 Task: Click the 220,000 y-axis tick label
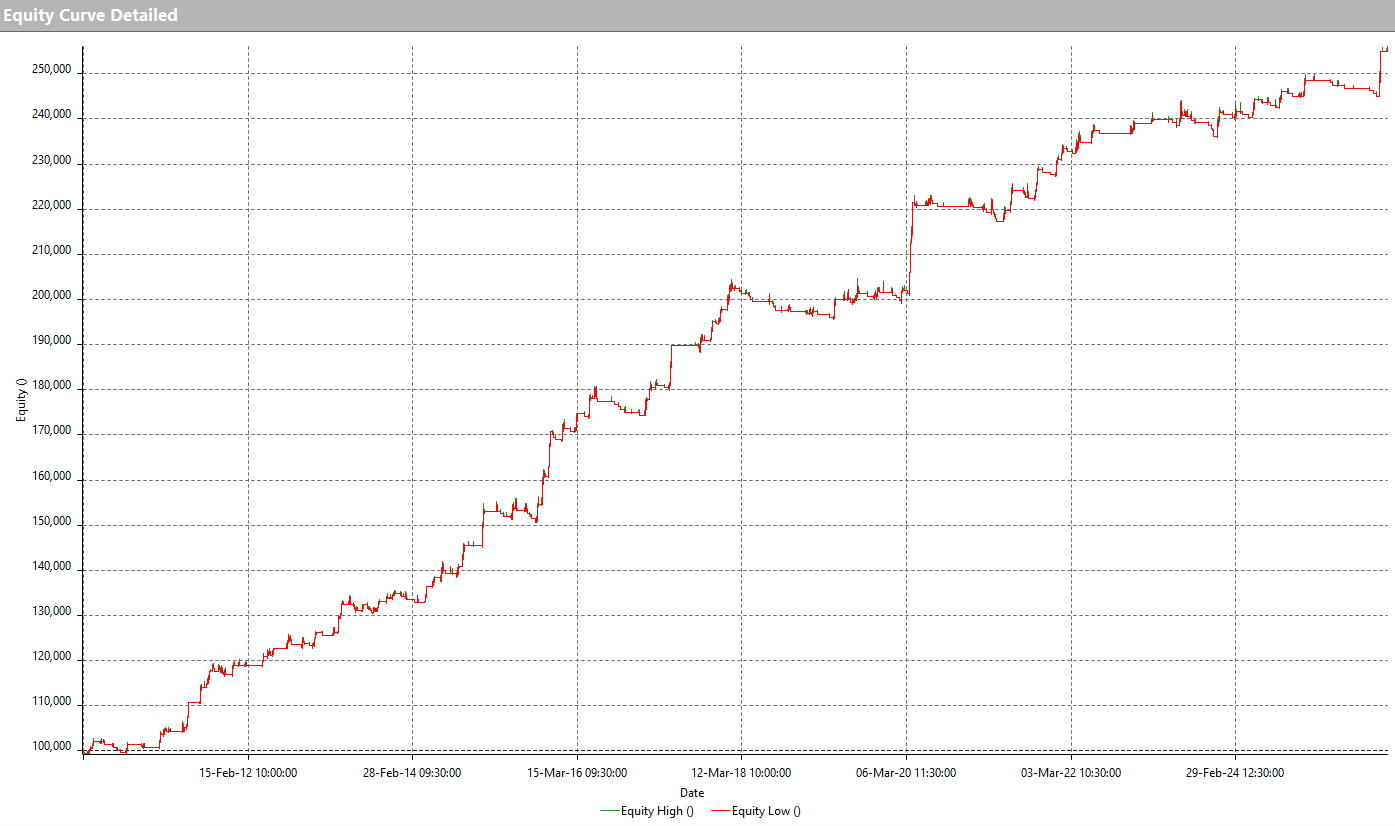[x=50, y=207]
